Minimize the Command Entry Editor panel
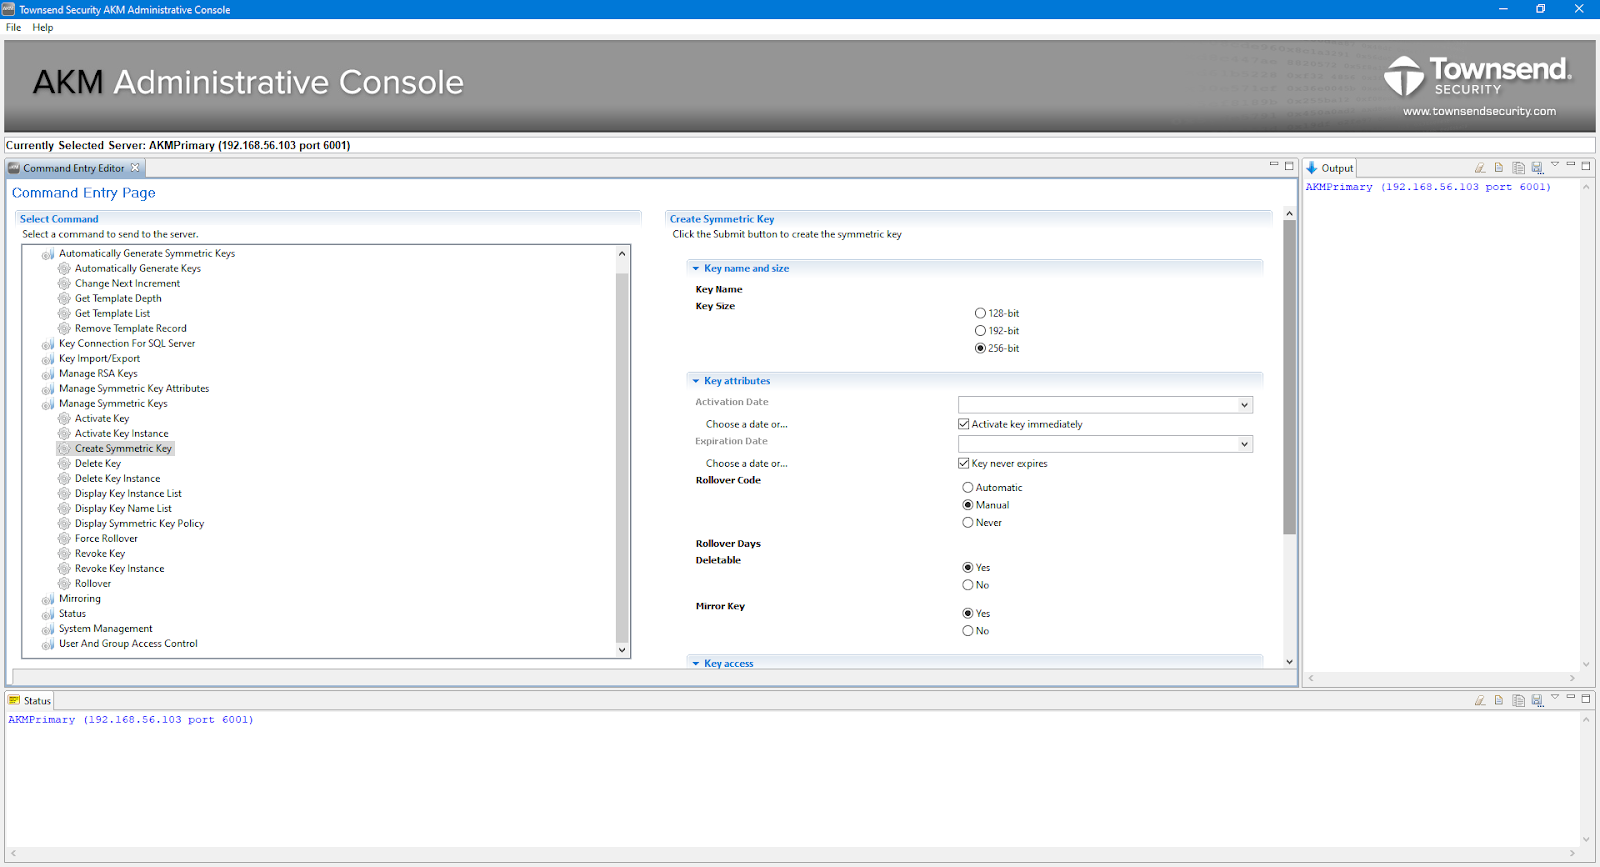The image size is (1600, 867). point(1274,165)
